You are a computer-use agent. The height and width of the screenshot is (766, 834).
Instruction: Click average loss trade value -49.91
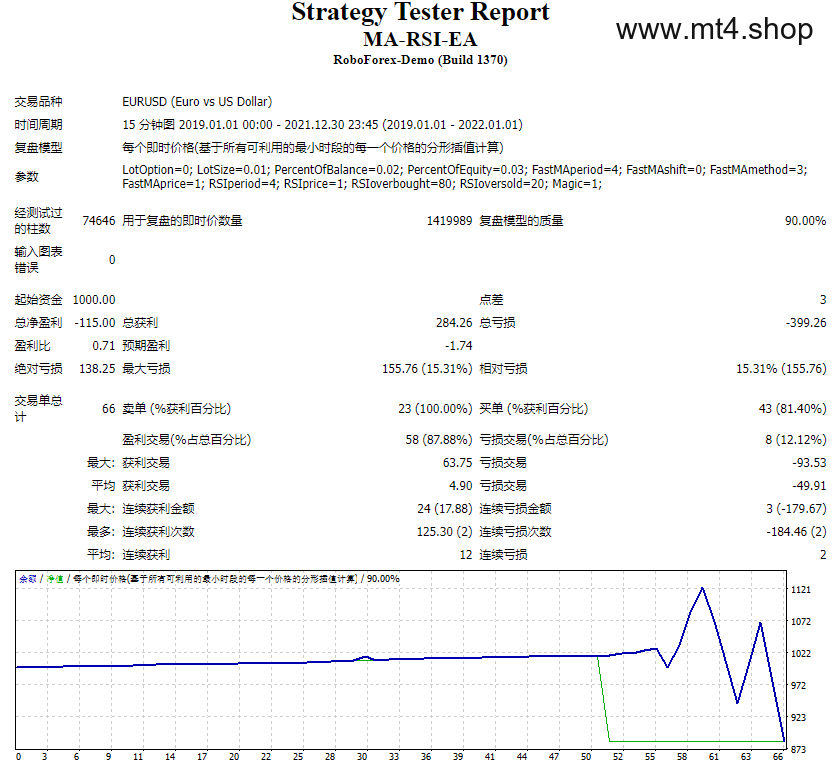pyautogui.click(x=809, y=486)
